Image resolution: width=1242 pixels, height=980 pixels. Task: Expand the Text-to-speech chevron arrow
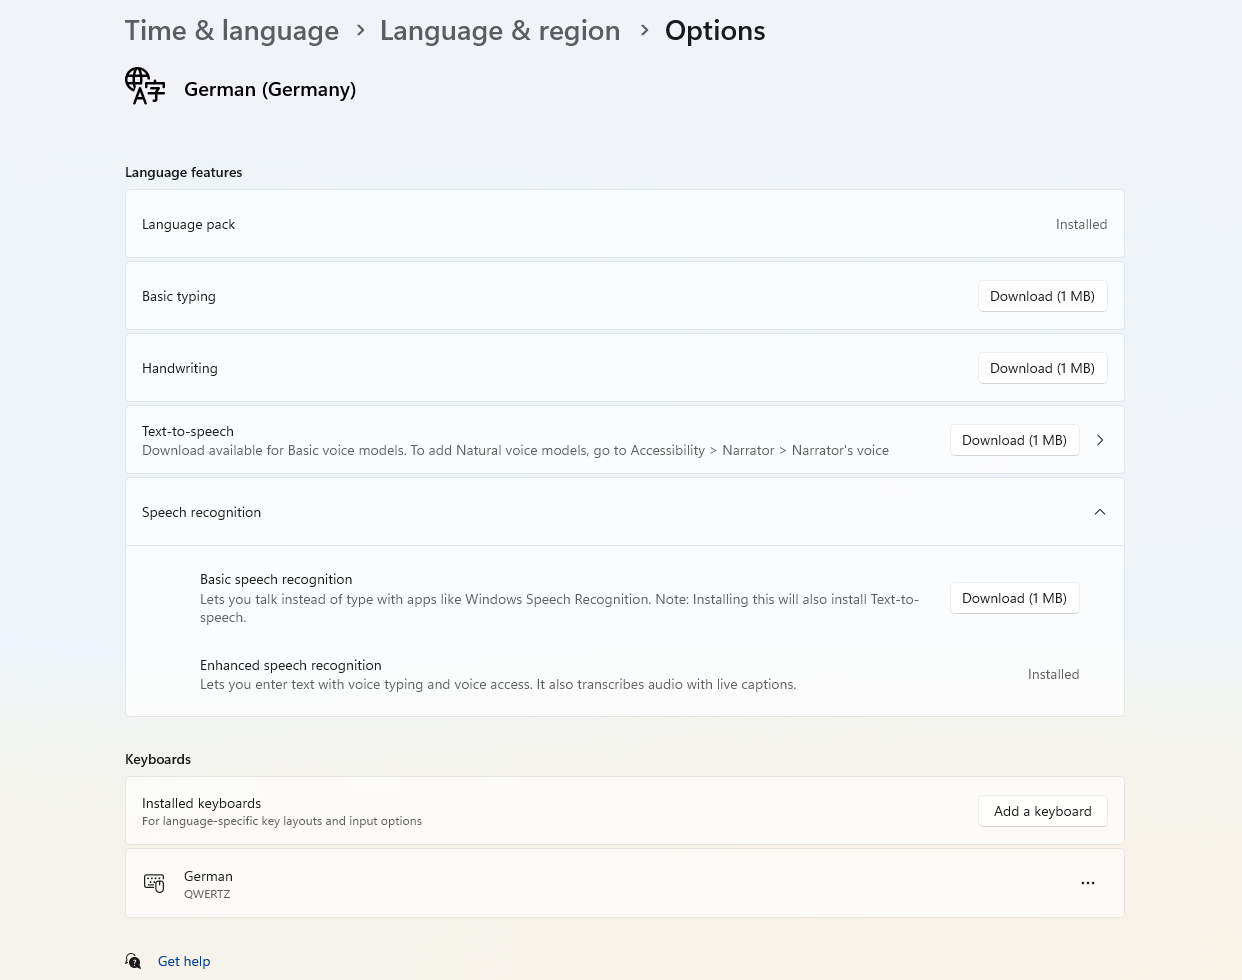pos(1100,440)
